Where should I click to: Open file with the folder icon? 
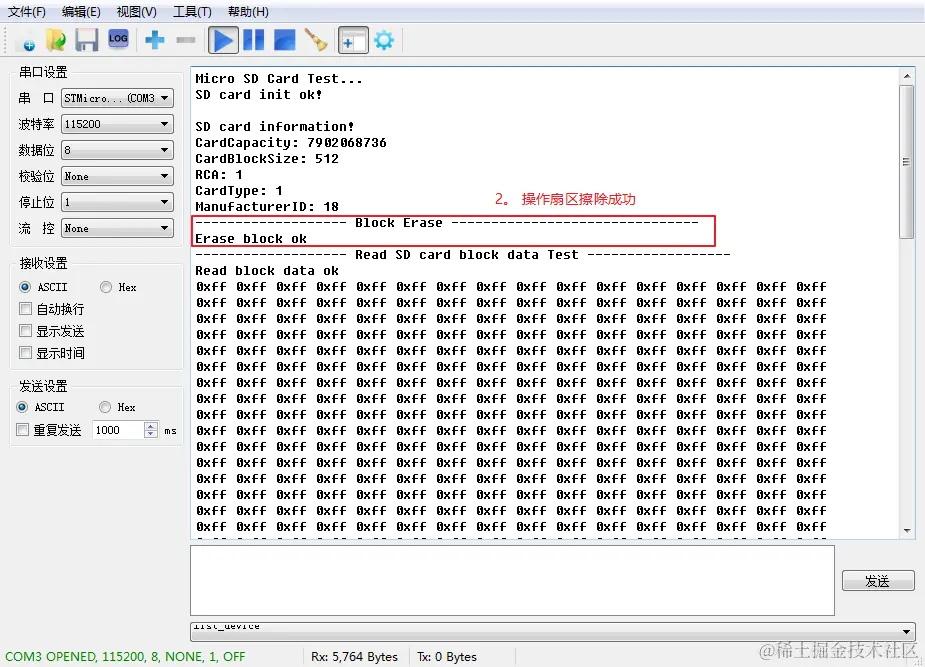(56, 41)
